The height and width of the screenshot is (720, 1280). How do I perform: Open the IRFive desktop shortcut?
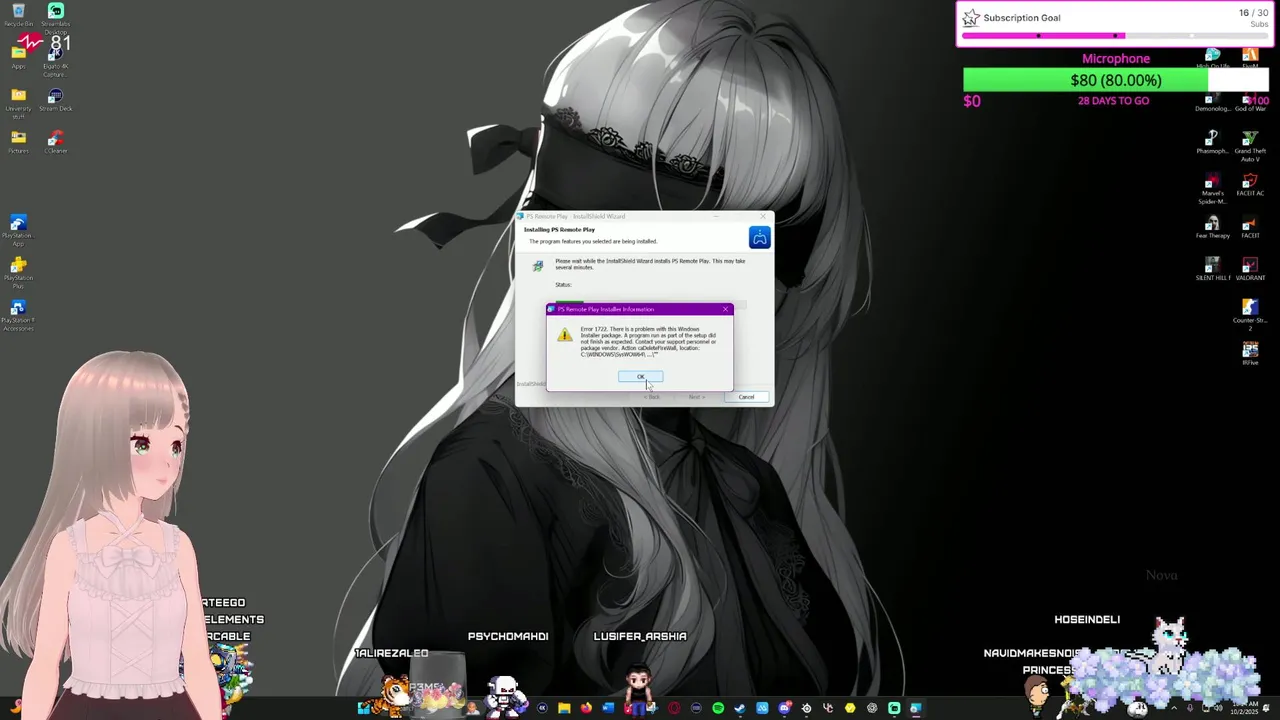pos(1250,353)
